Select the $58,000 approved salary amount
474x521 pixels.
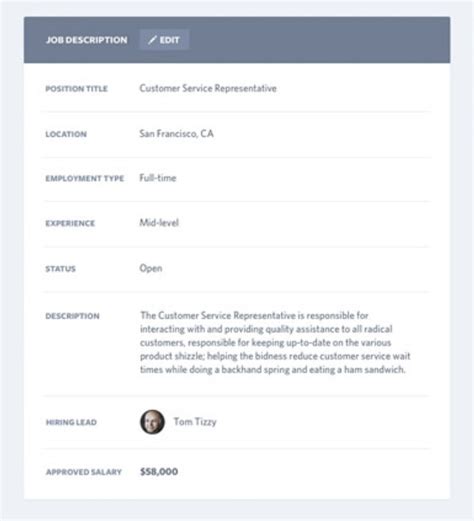(x=159, y=471)
